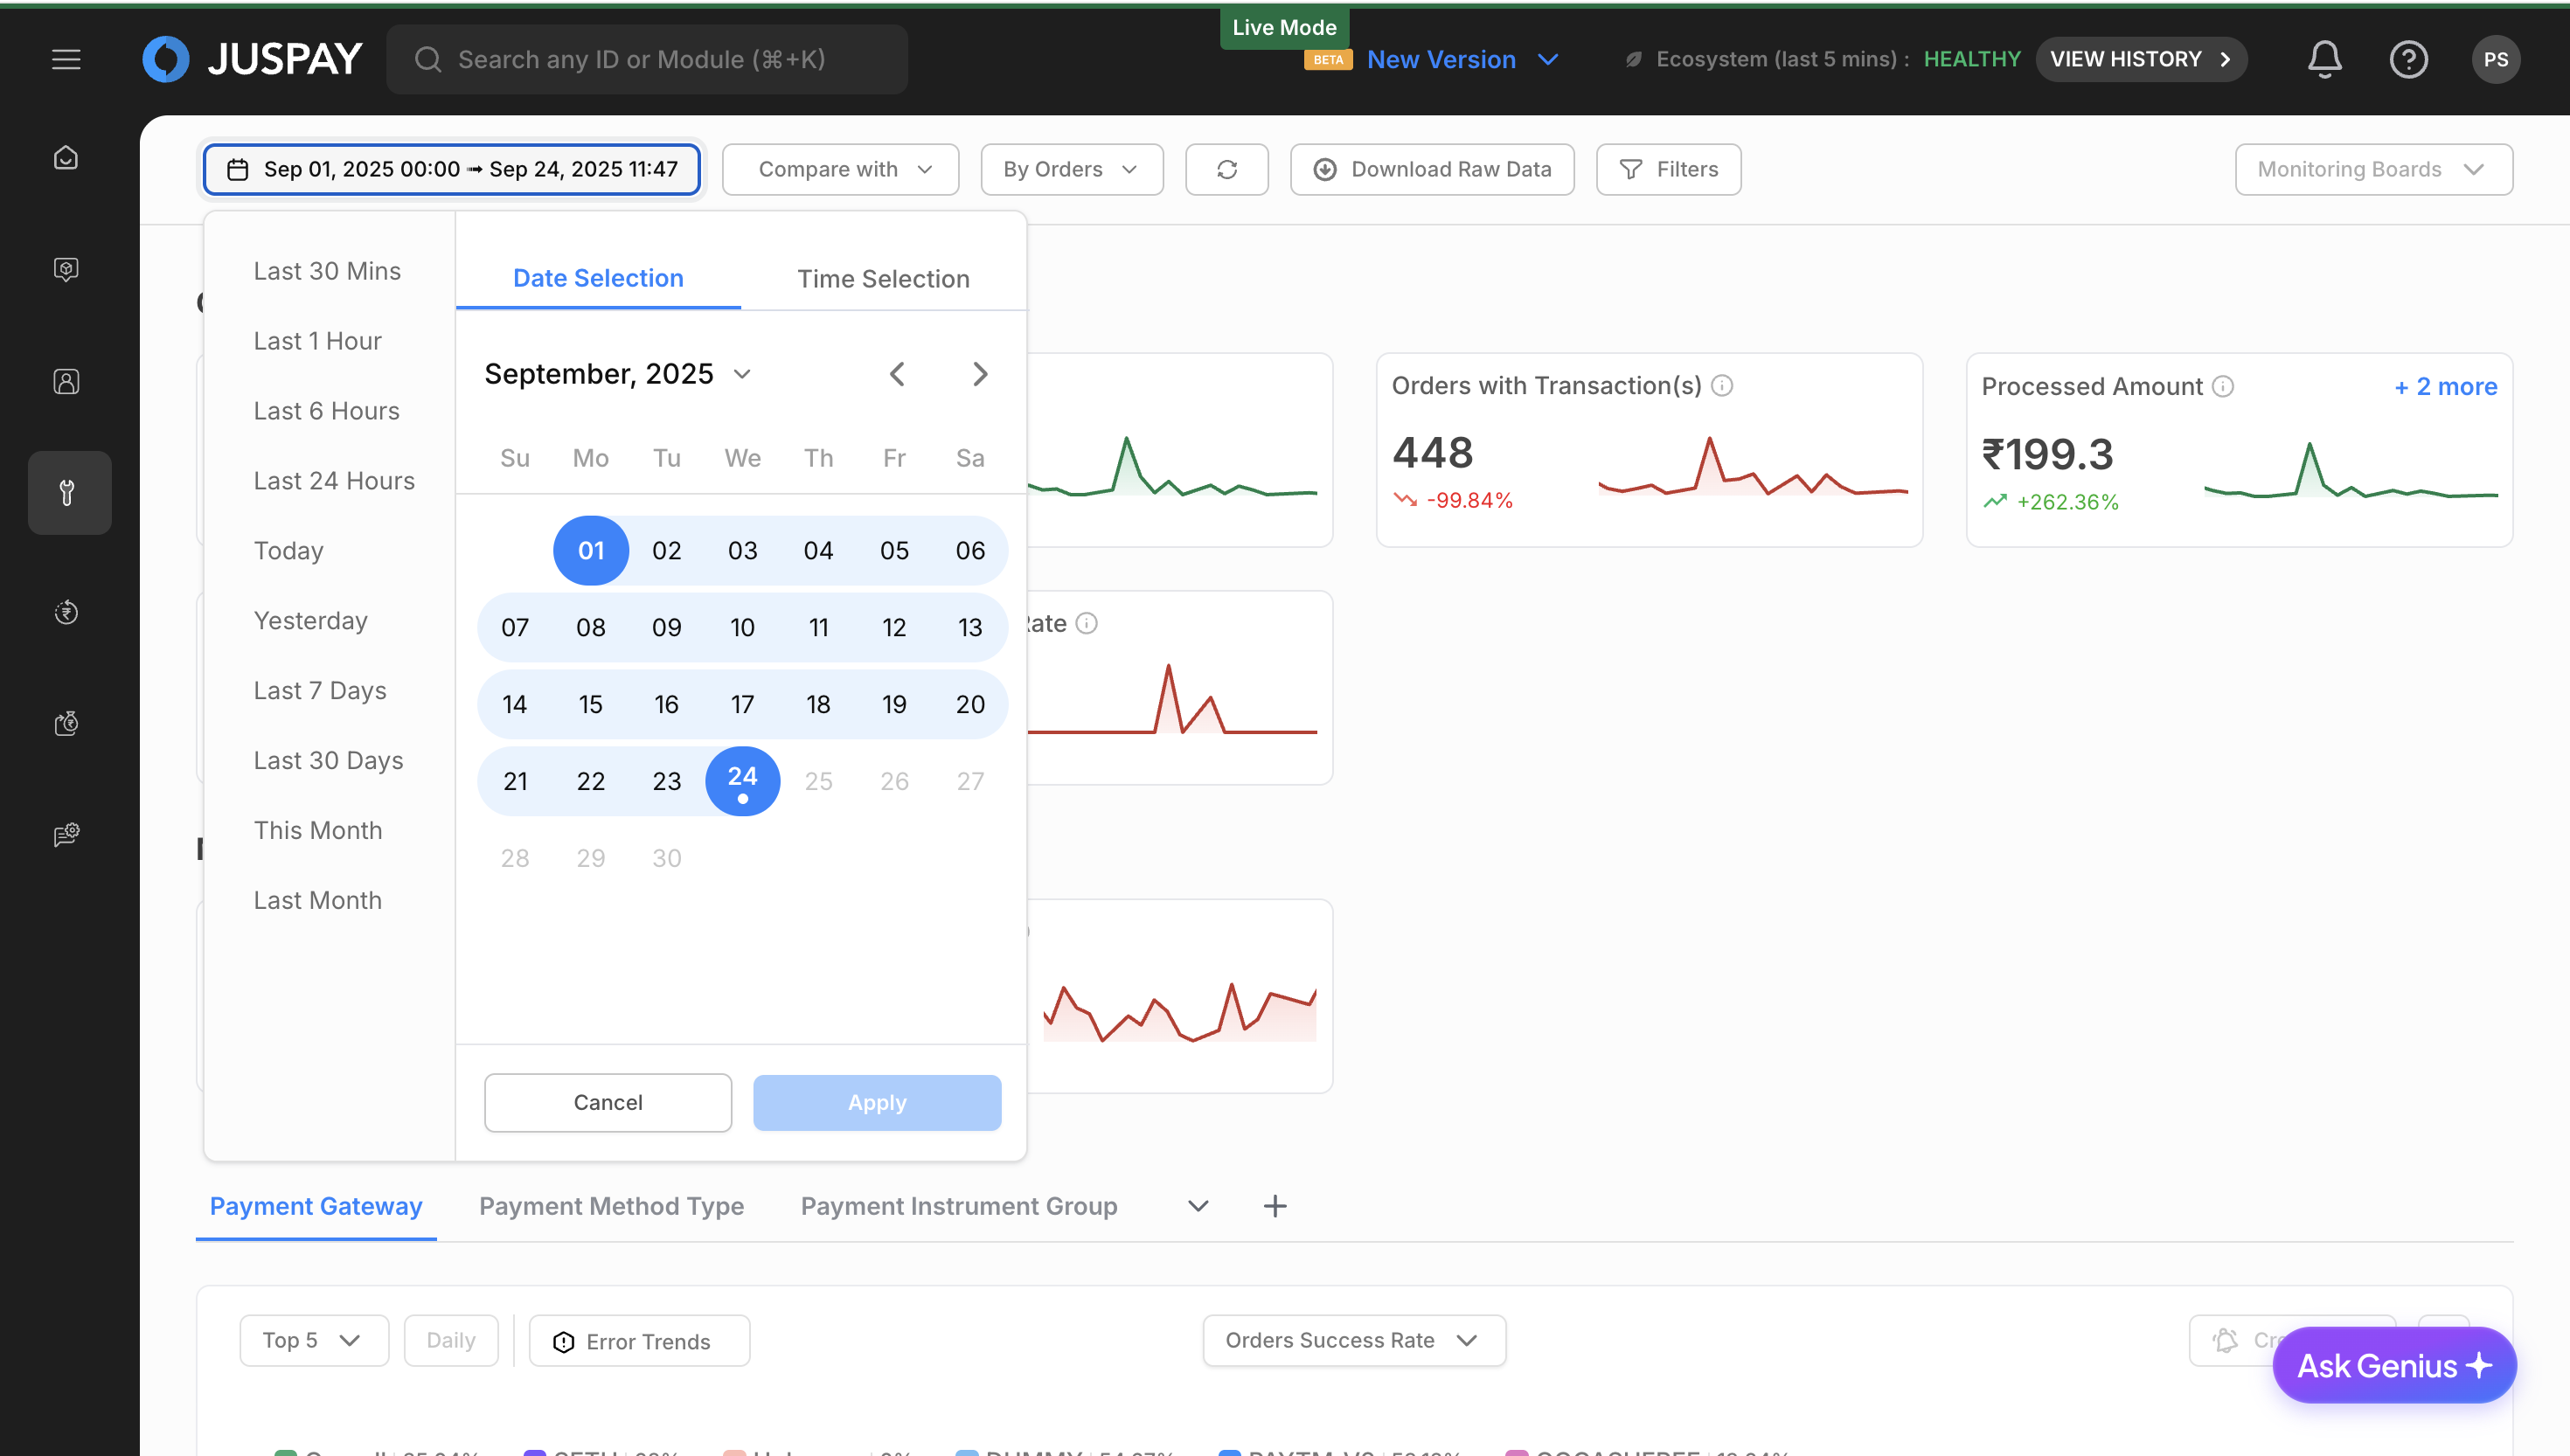Click the plus icon to add tab

1275,1206
